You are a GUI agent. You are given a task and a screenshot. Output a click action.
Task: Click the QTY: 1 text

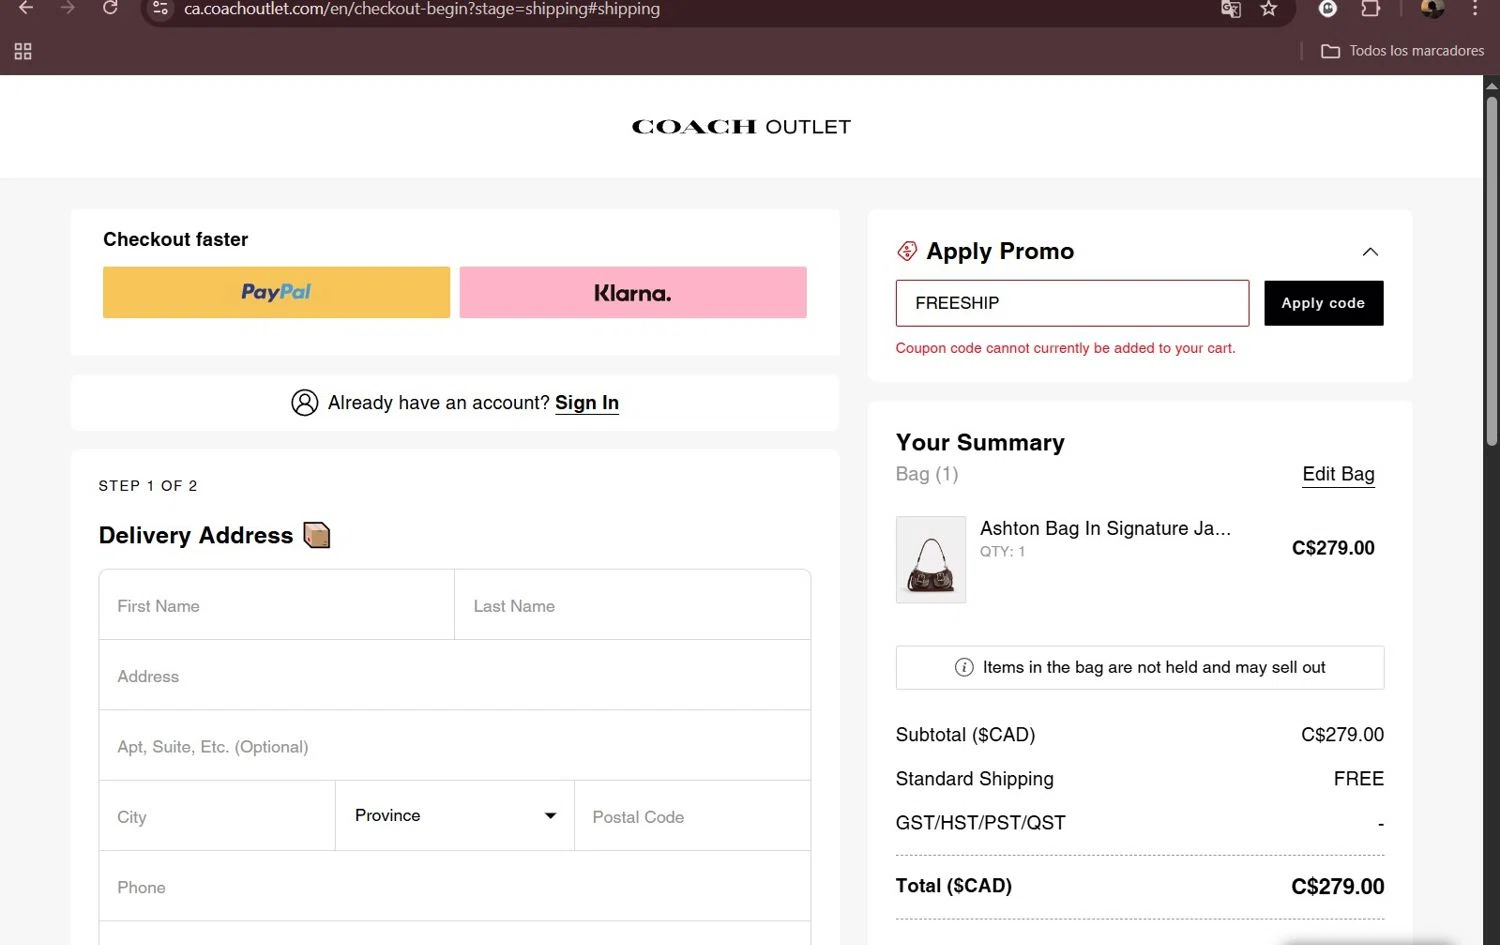pyautogui.click(x=1002, y=551)
